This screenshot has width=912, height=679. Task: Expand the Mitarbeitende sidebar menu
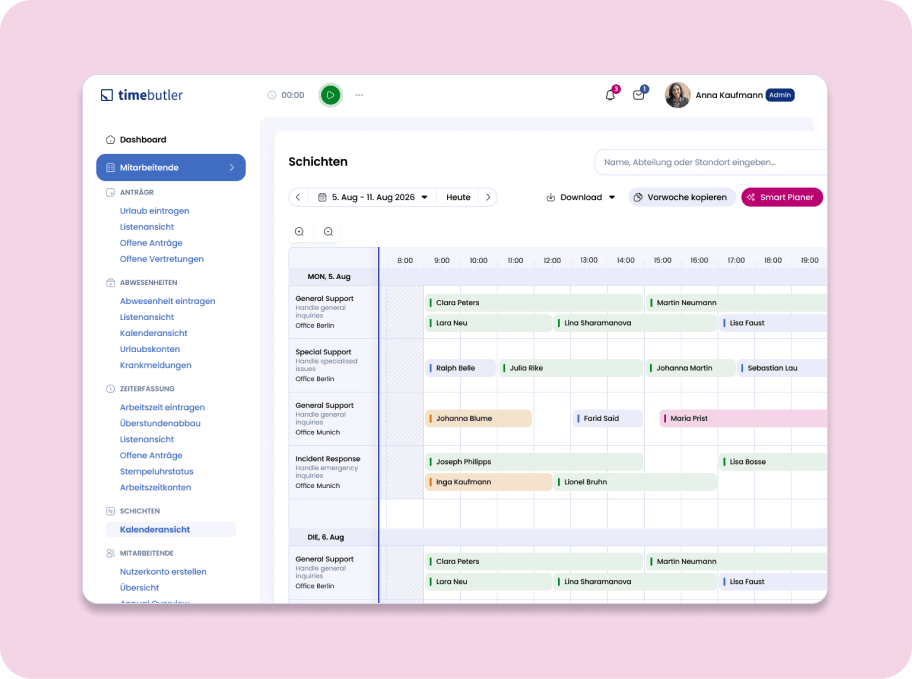171,167
